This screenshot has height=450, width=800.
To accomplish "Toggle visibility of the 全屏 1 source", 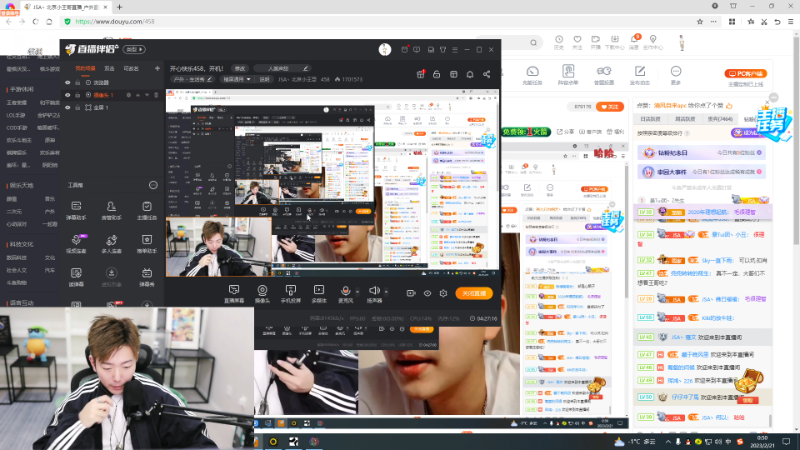I will coord(67,108).
